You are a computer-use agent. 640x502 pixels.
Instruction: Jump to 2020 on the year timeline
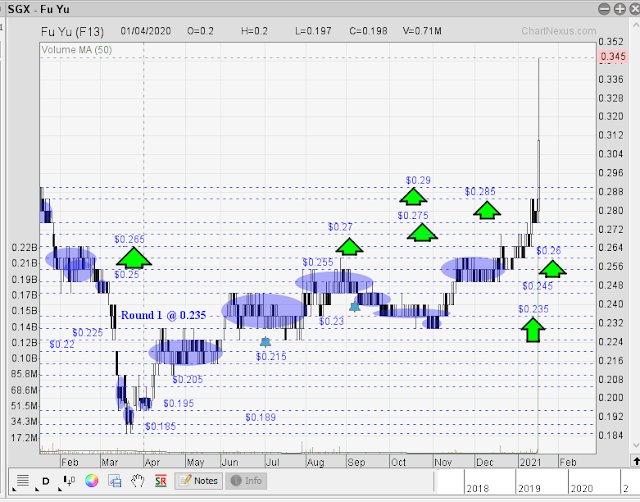pyautogui.click(x=581, y=489)
